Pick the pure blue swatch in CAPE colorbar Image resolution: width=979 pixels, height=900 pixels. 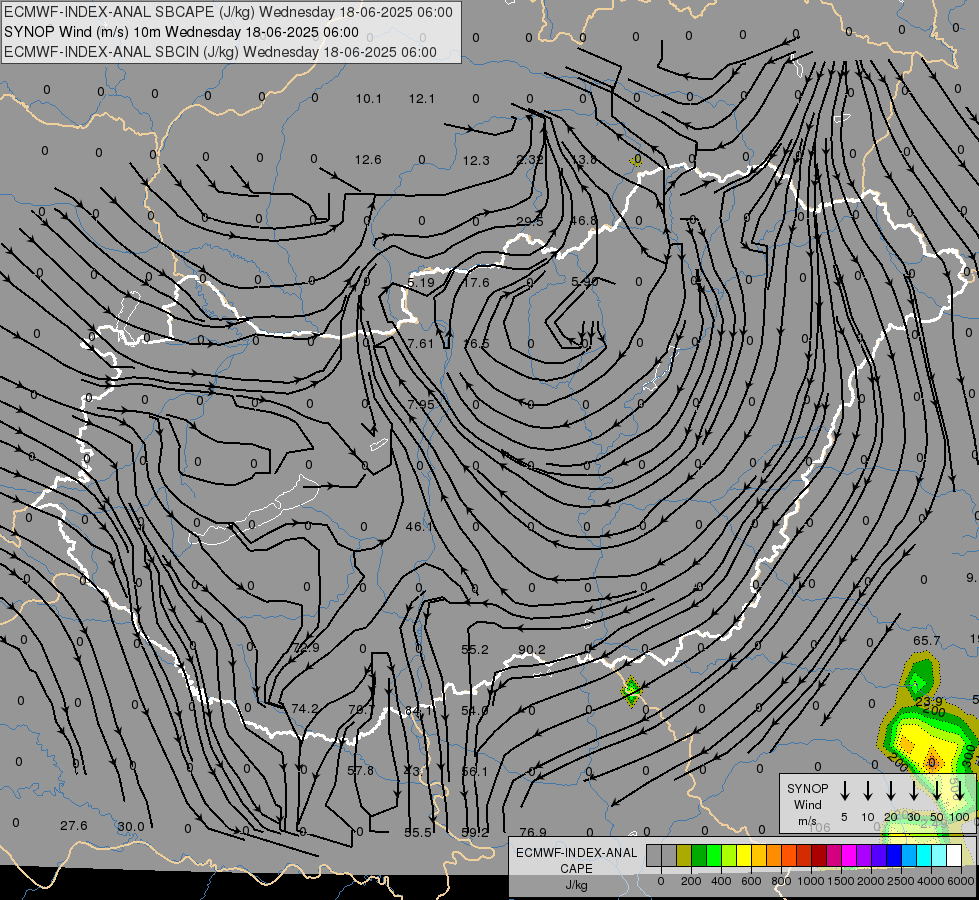(893, 855)
